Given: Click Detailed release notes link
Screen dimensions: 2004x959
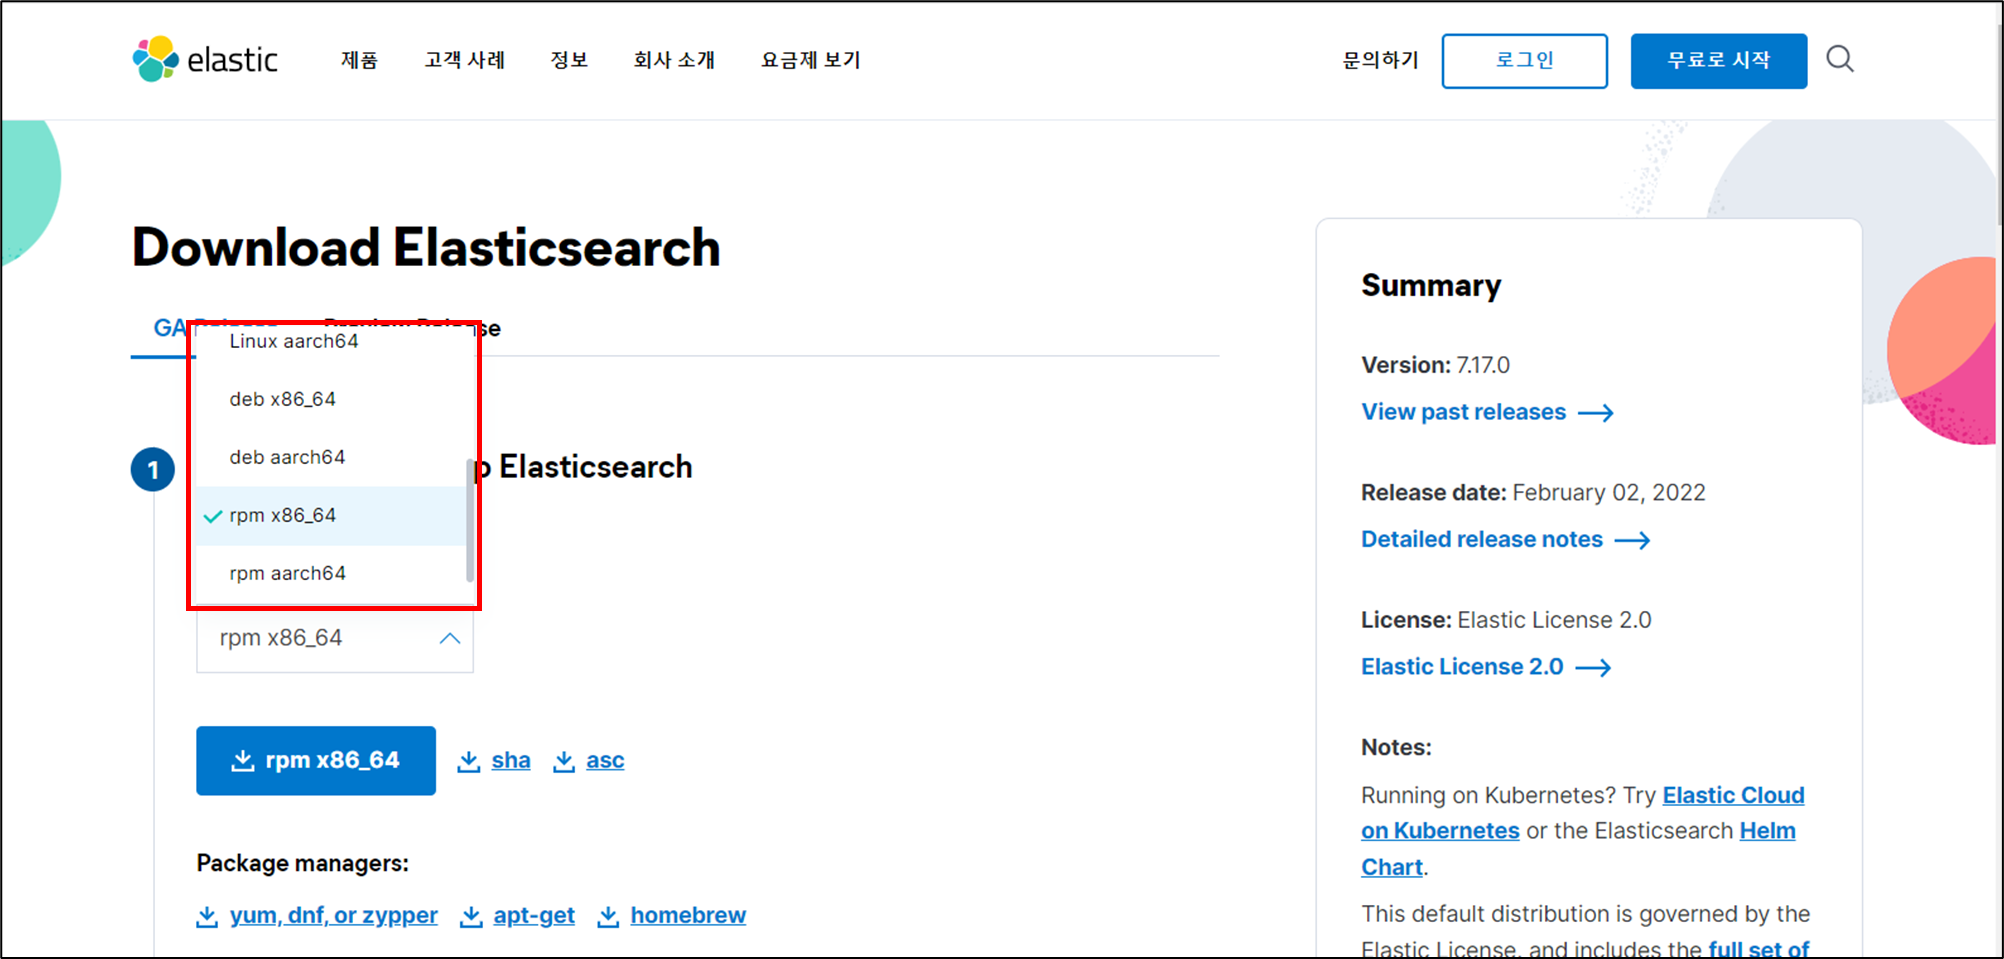Looking at the screenshot, I should pyautogui.click(x=1481, y=539).
